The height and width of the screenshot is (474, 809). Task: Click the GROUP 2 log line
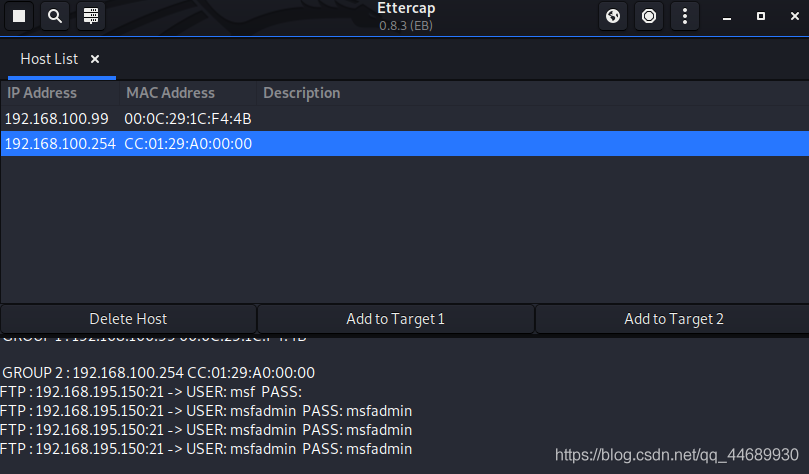[x=158, y=373]
